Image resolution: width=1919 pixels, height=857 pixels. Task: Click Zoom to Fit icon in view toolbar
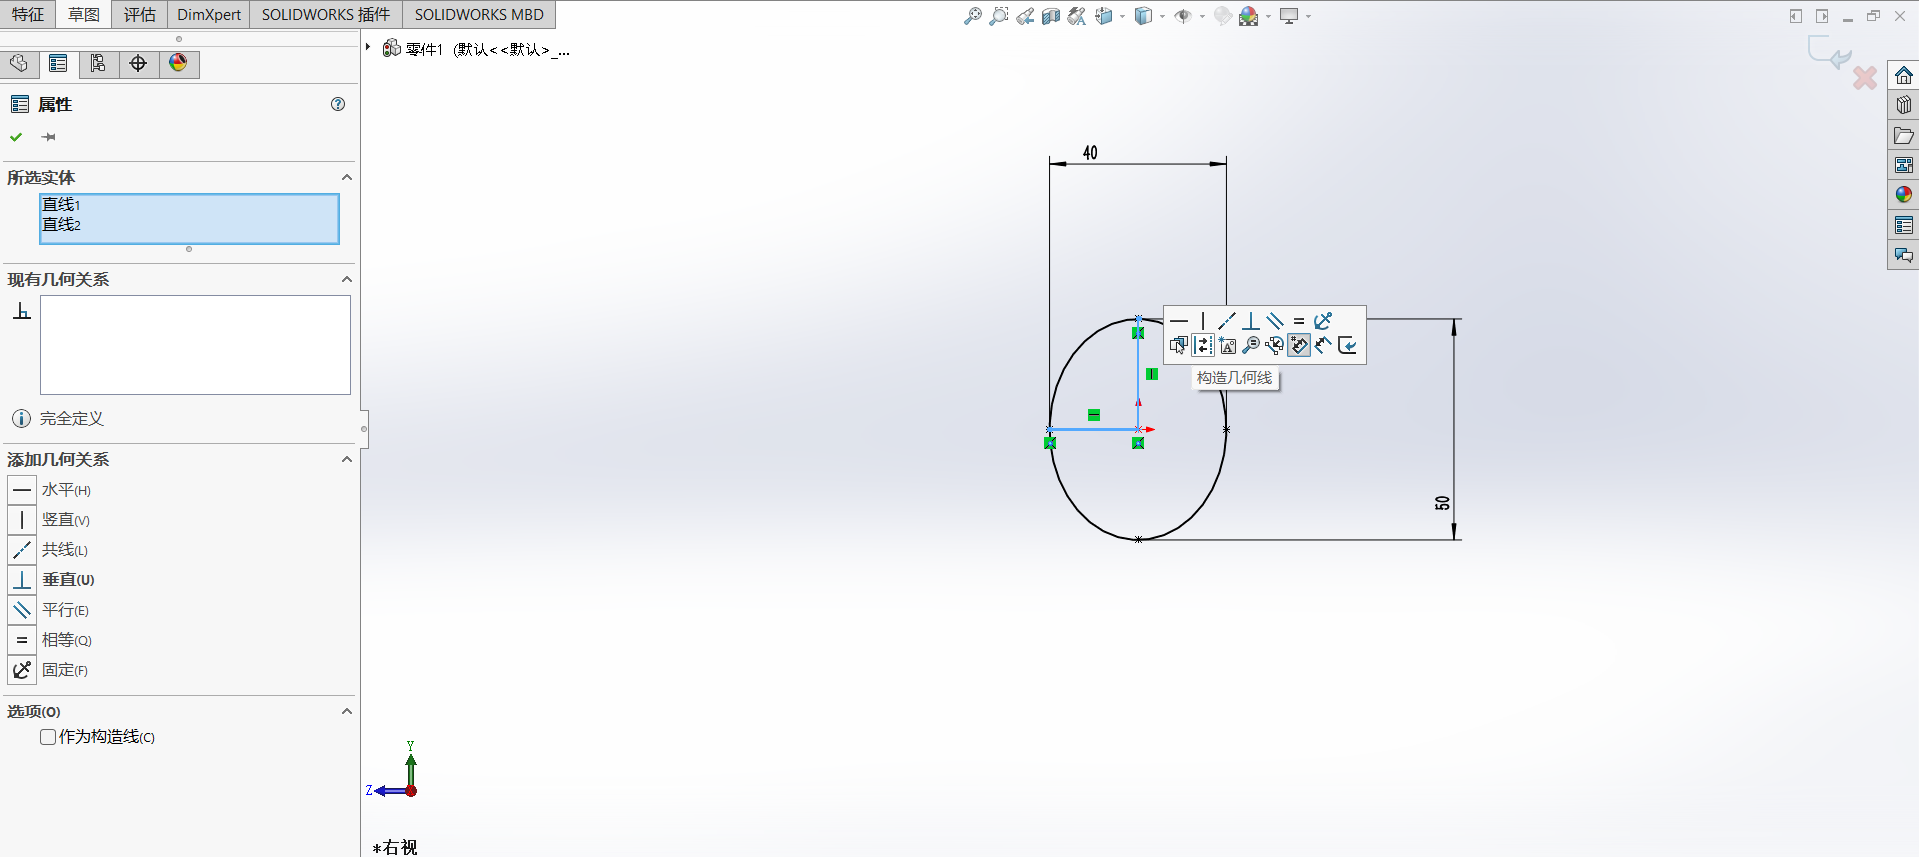(972, 16)
